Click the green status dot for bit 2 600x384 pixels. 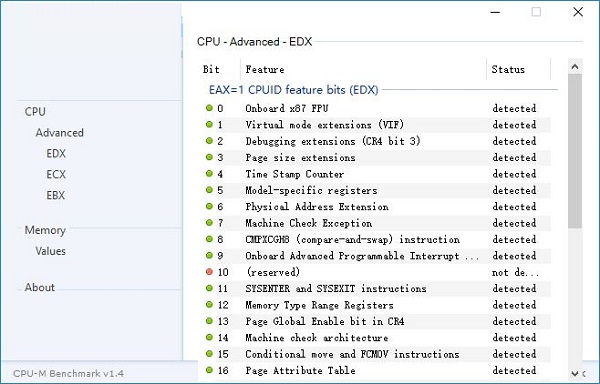coord(209,141)
